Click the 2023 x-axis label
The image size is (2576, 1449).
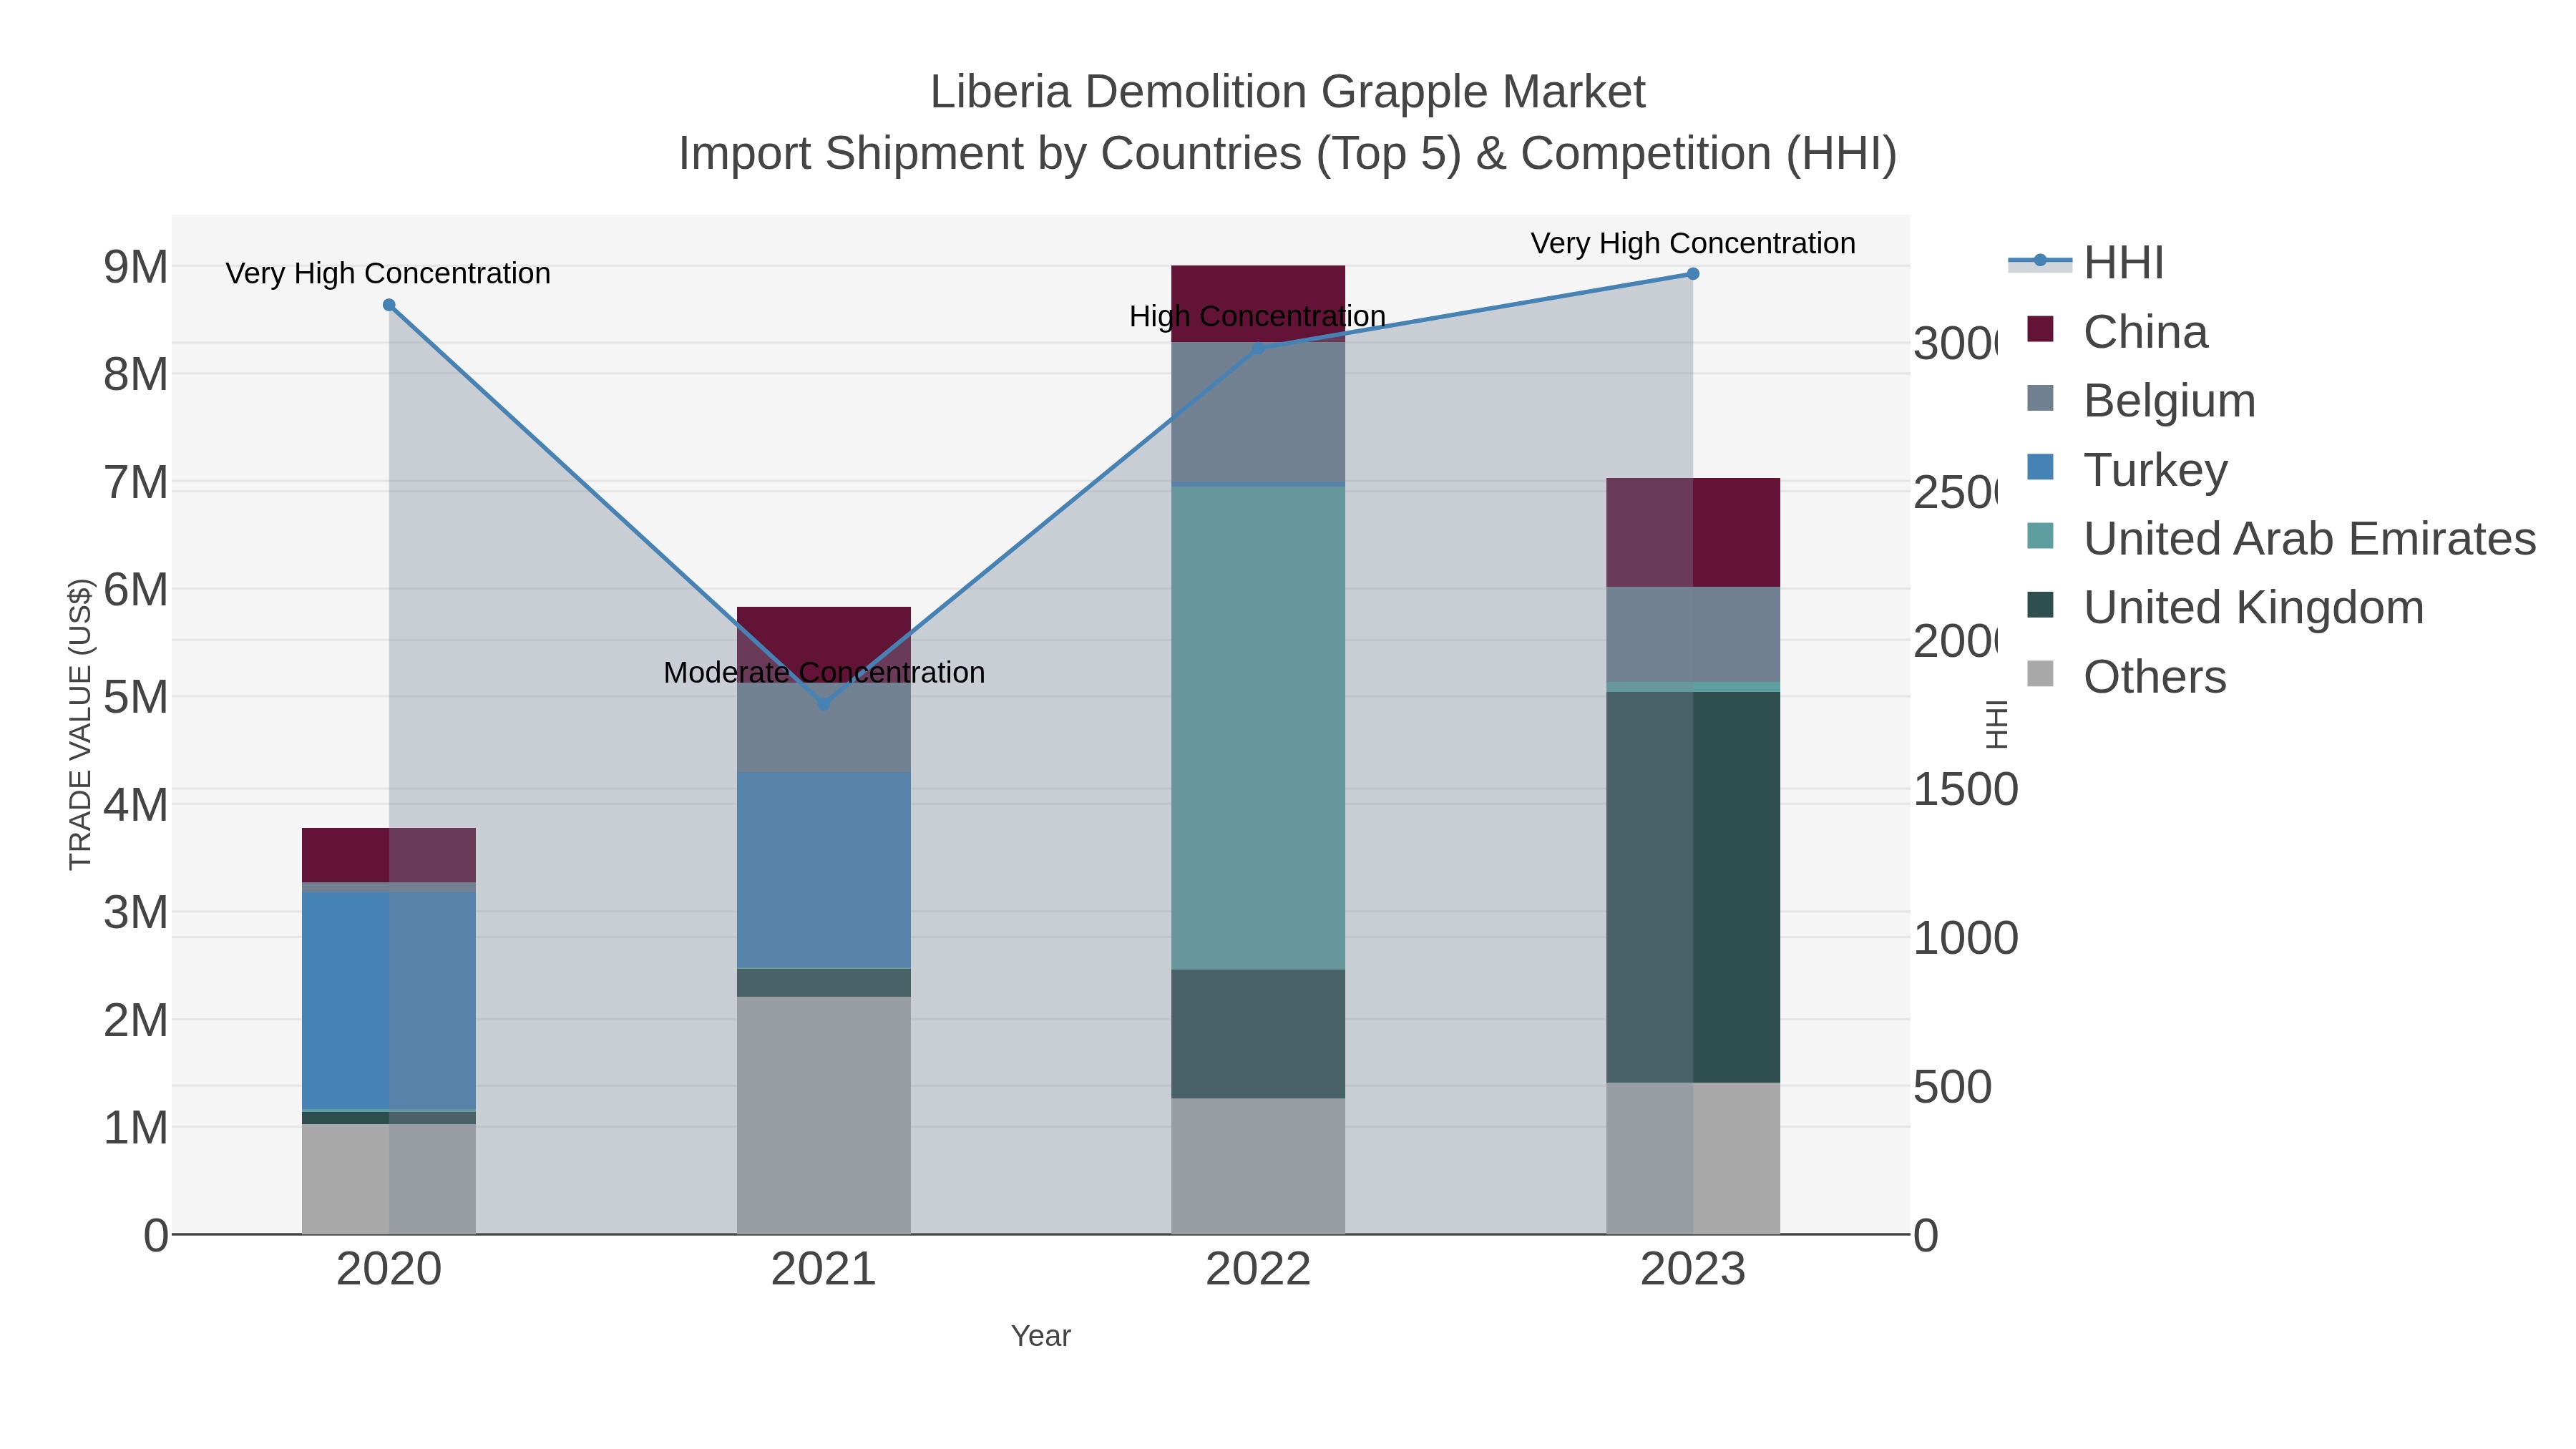[1693, 1269]
